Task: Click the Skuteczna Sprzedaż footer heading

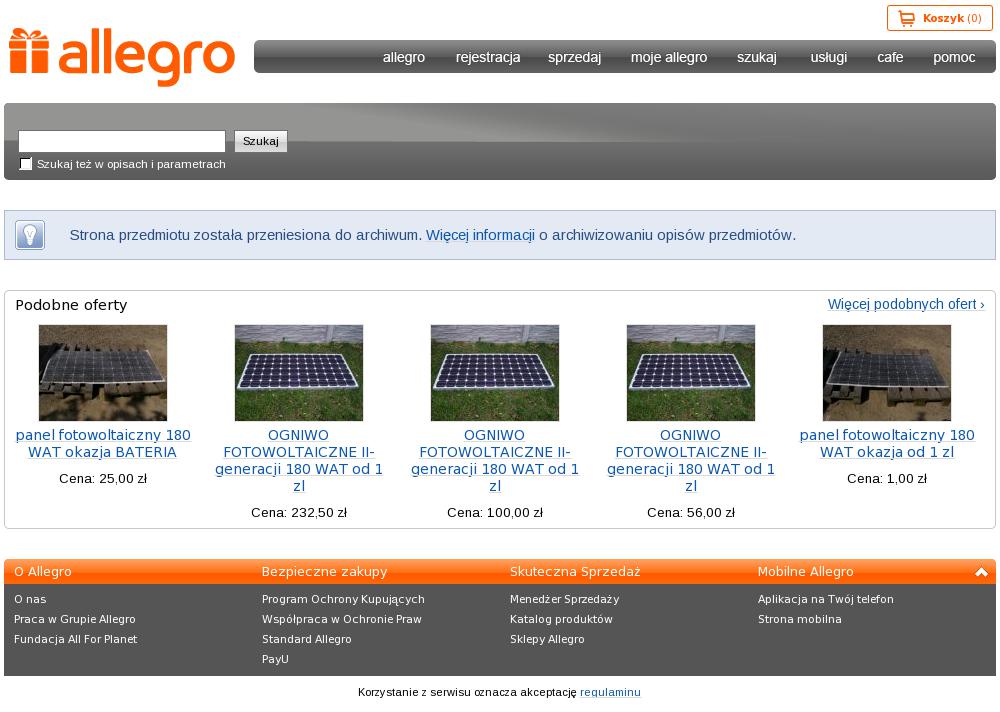Action: click(575, 572)
